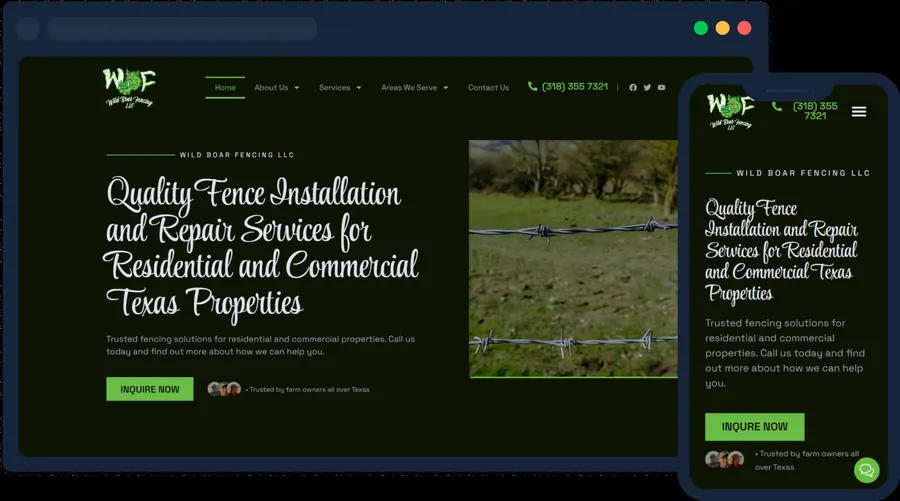Click mobile 'Trusted by farm owners all over Texas' text
900x501 pixels.
pos(807,460)
